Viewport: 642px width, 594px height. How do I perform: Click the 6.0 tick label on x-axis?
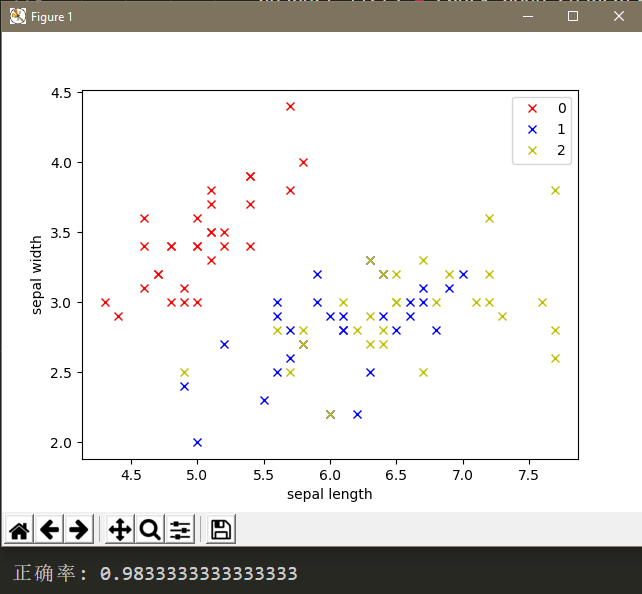330,475
